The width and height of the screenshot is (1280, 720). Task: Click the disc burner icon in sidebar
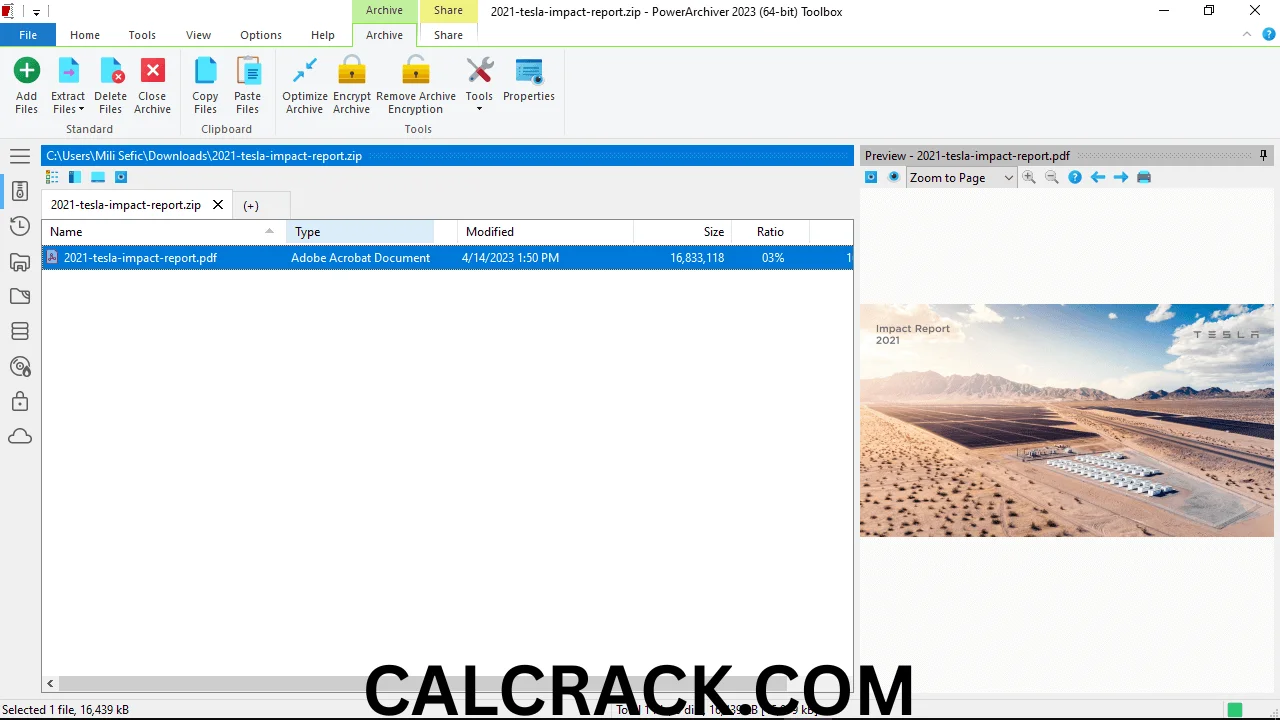point(20,367)
